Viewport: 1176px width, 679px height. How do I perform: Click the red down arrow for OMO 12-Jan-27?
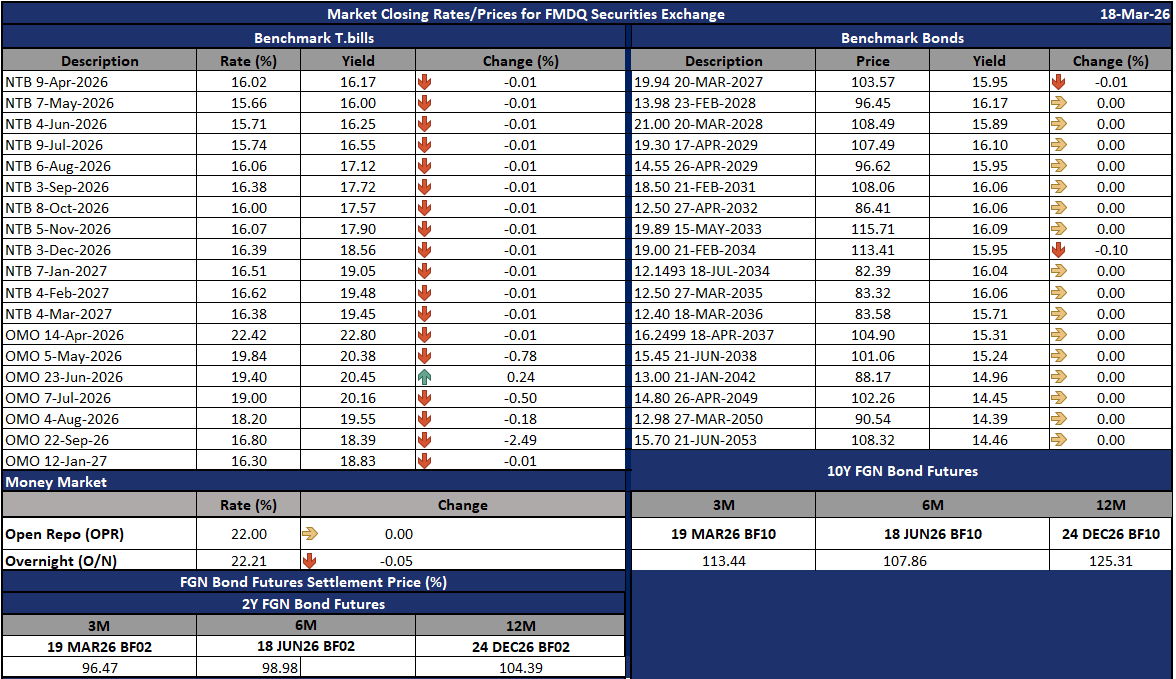[x=424, y=461]
